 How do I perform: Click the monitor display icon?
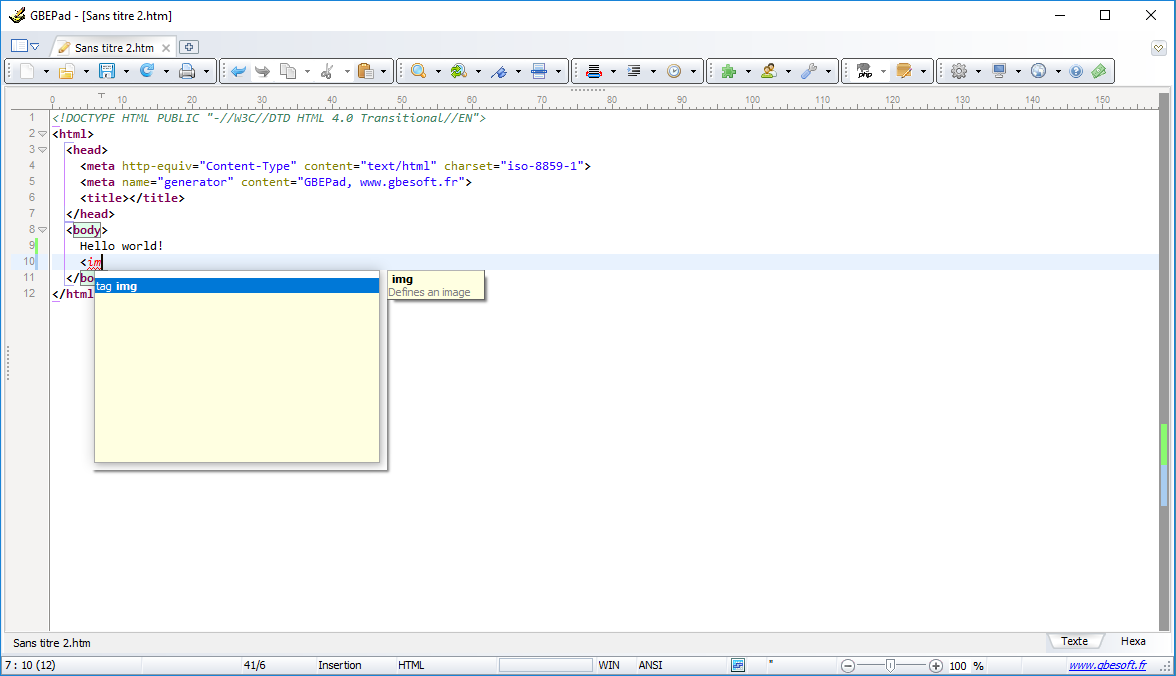[999, 71]
